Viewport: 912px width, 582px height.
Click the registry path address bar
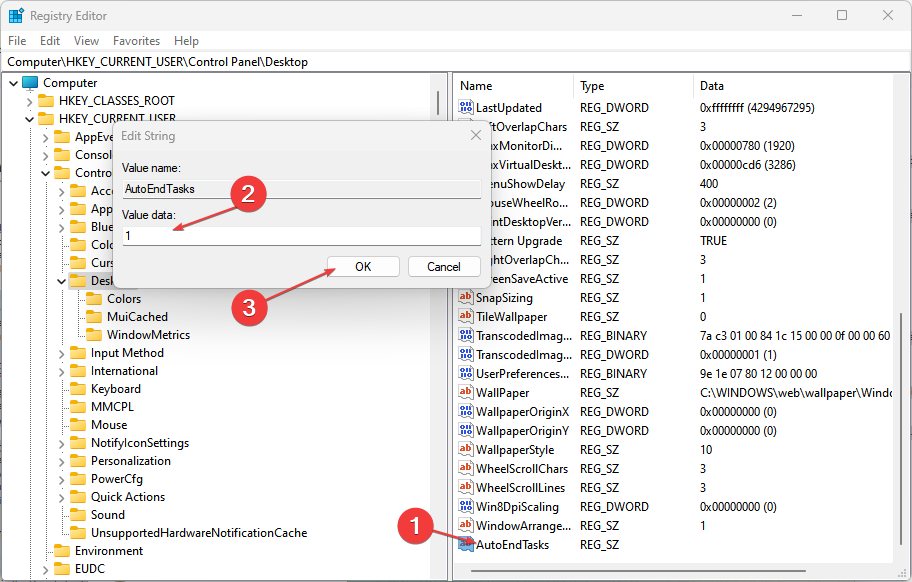coord(456,62)
